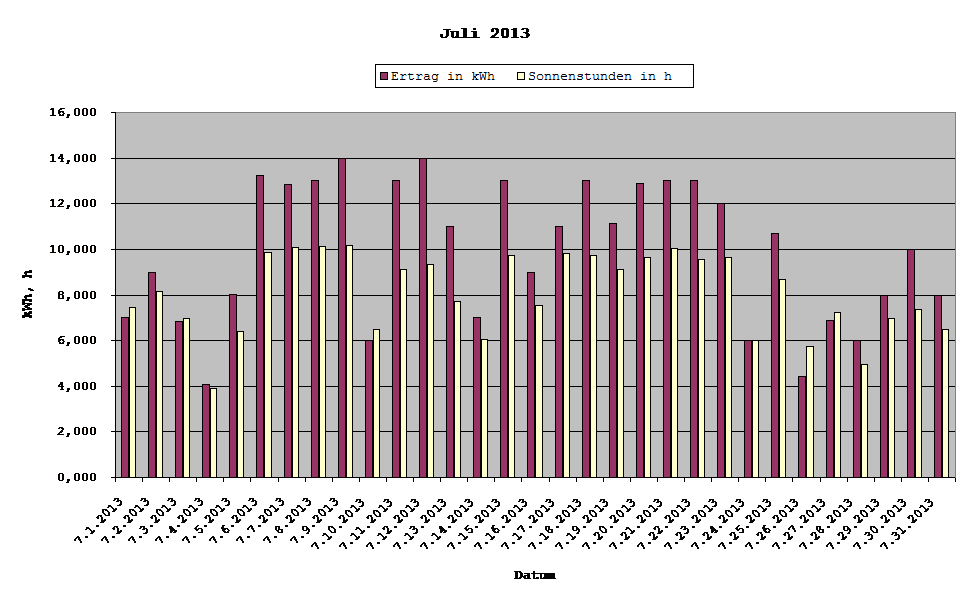Click the maroon legend color square
The width and height of the screenshot is (970, 604).
pyautogui.click(x=383, y=75)
